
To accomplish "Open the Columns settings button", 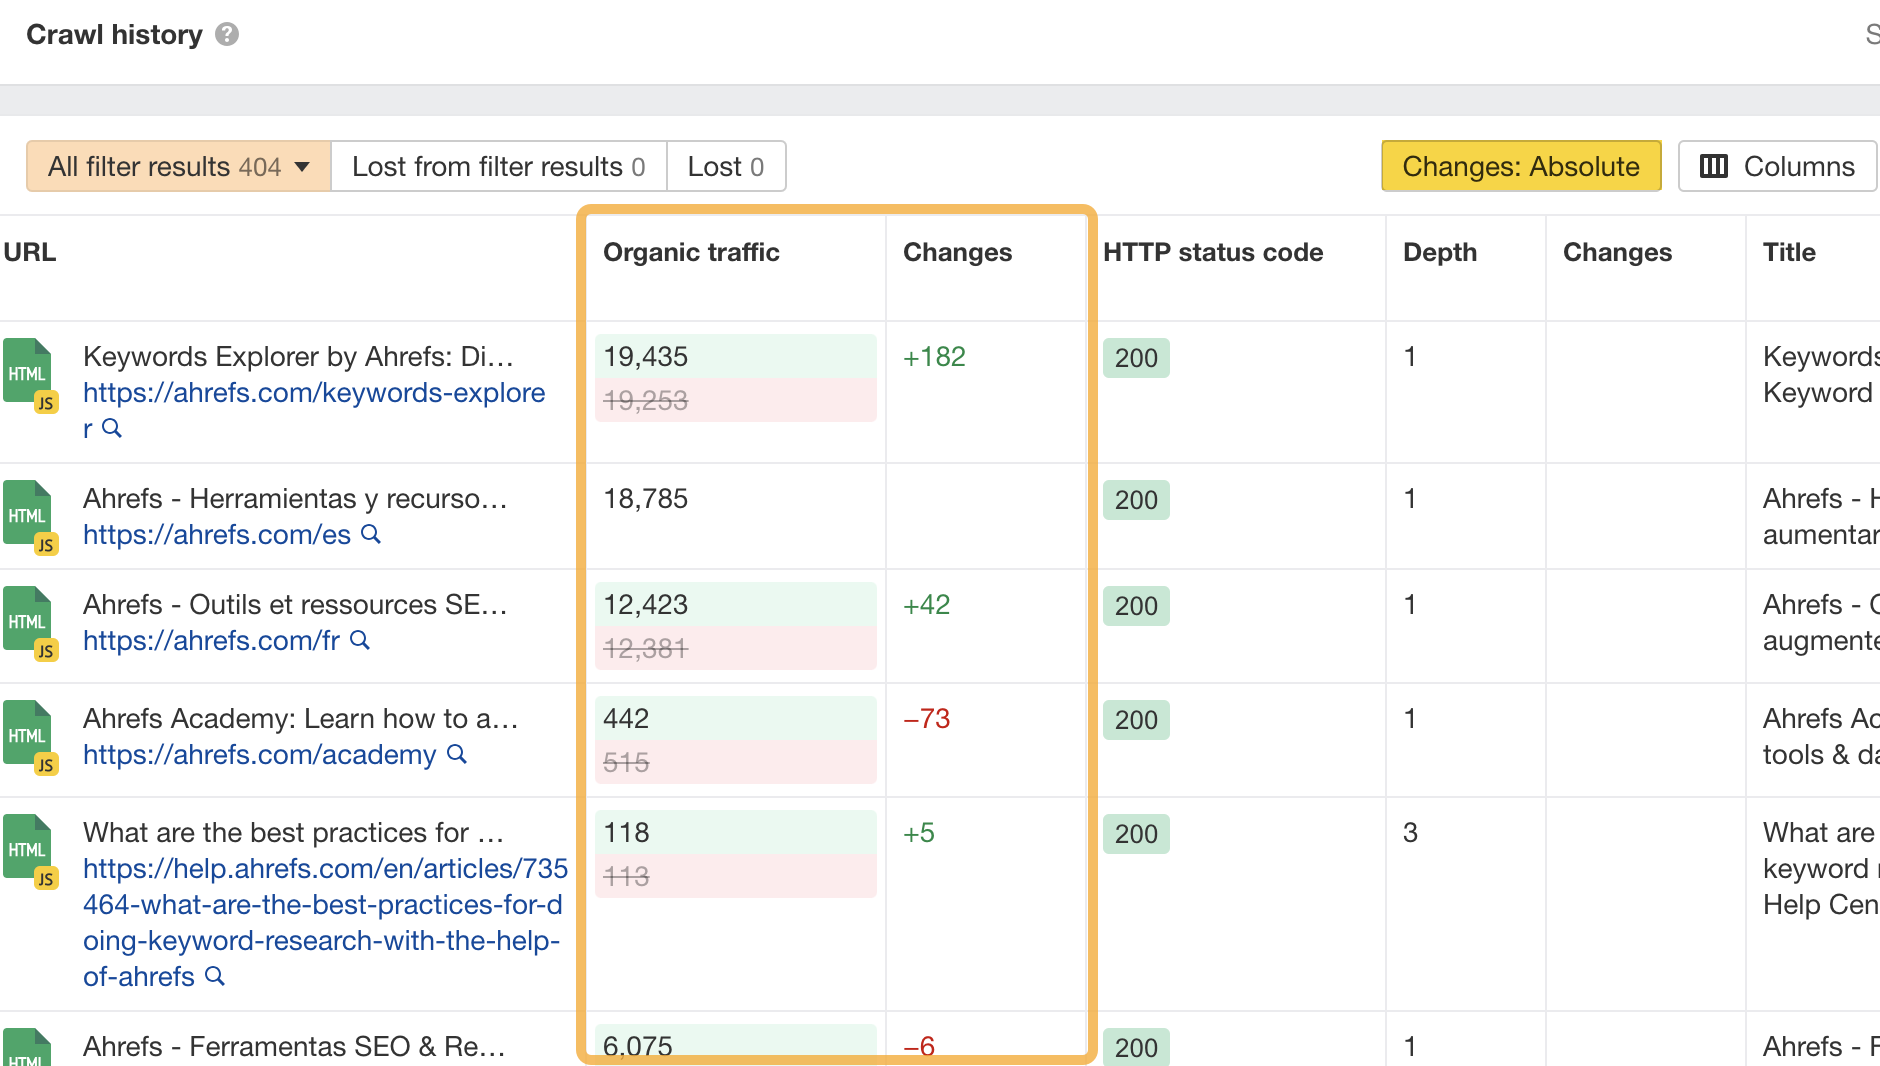I will tap(1777, 166).
